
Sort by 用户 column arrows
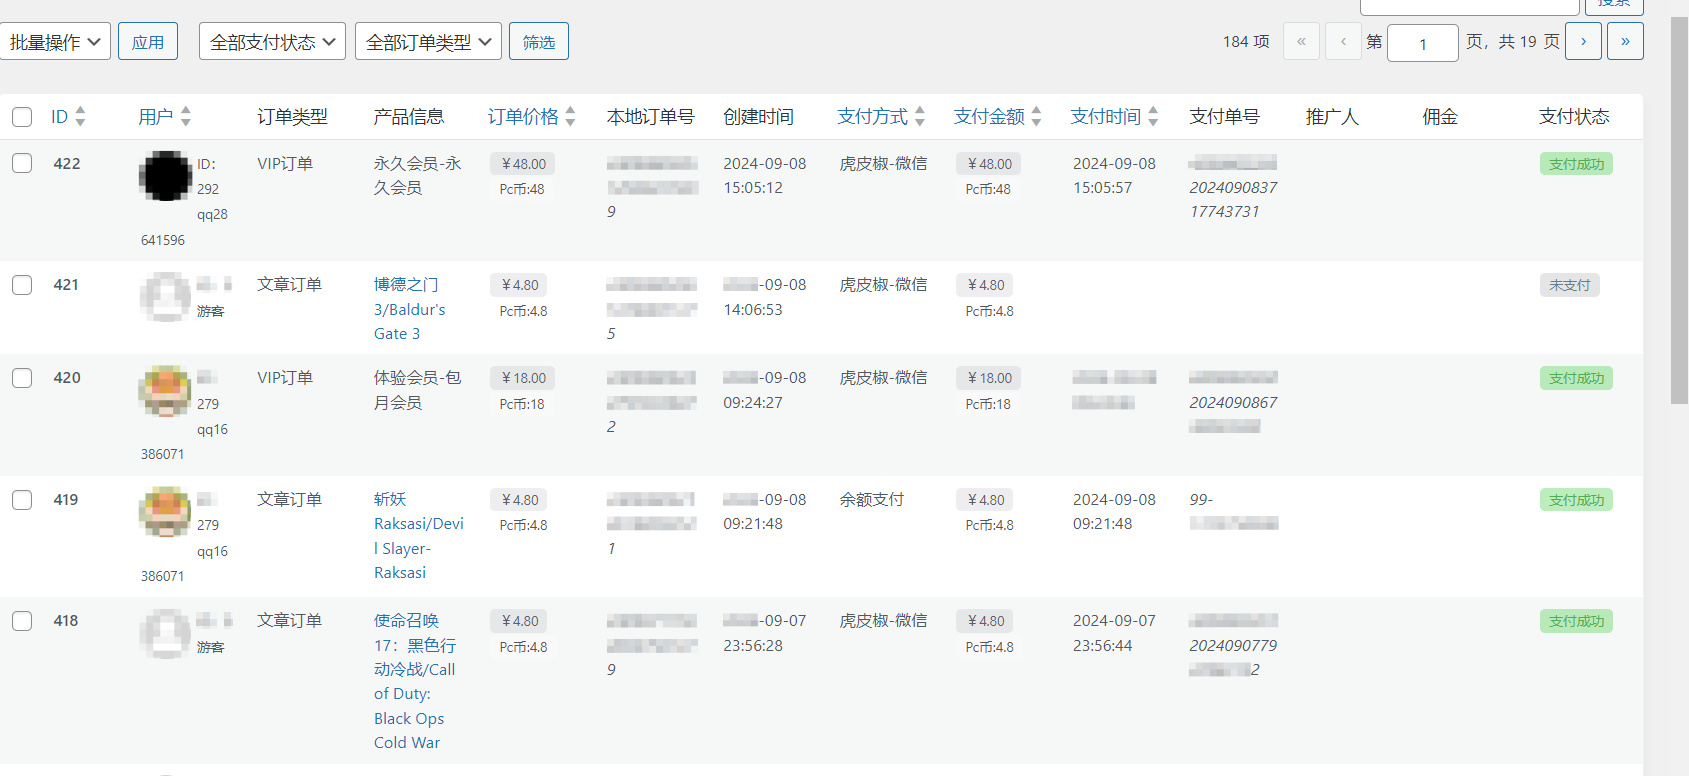coord(186,116)
